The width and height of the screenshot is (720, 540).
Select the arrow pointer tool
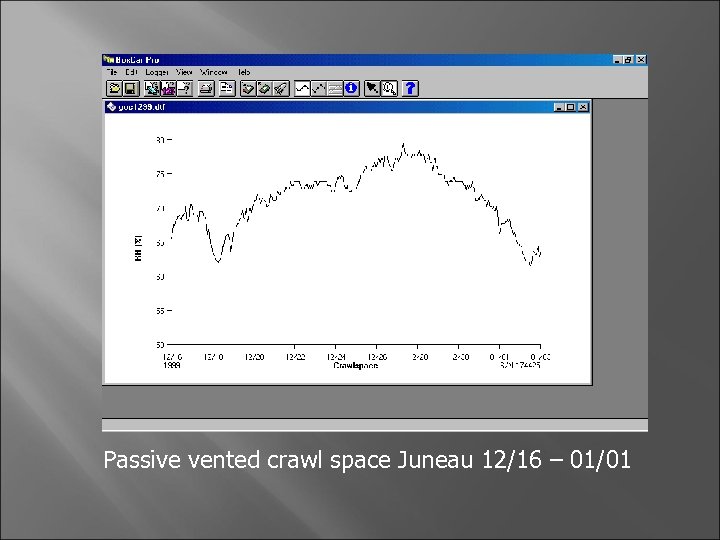[x=372, y=88]
